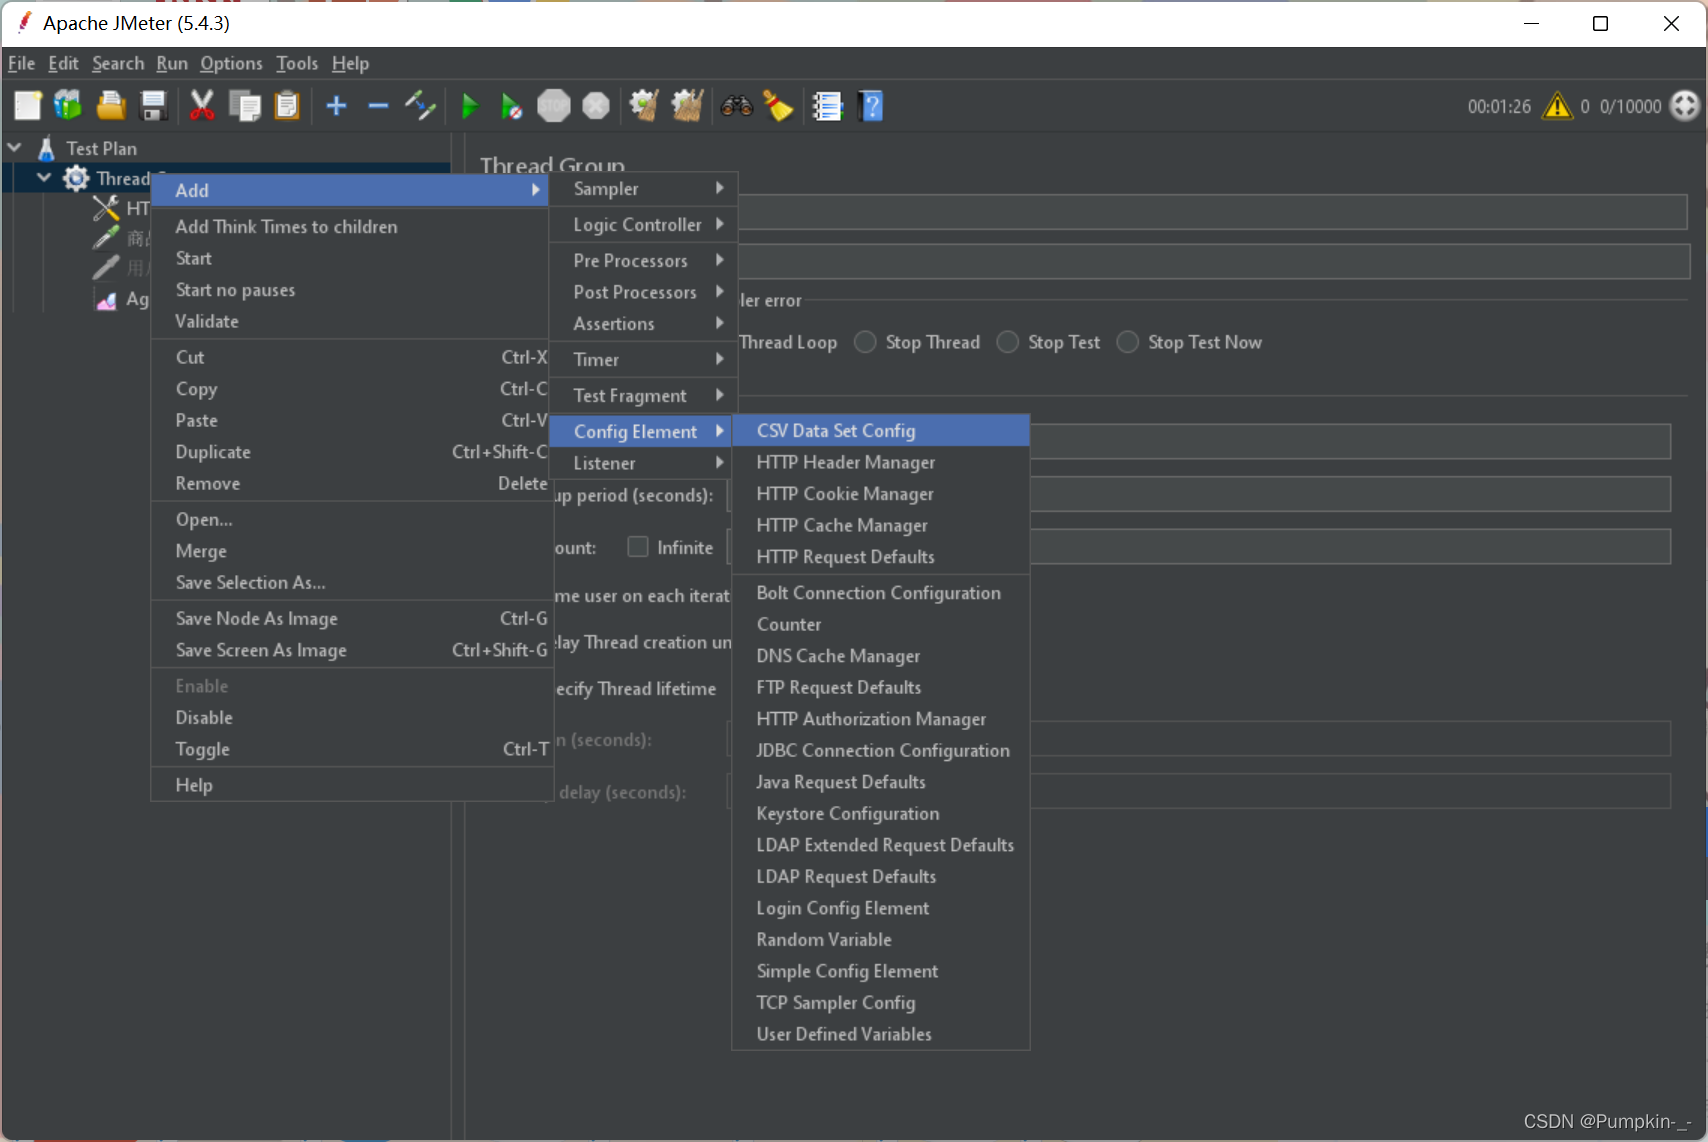Click the Clear All brooms icon
This screenshot has height=1142, width=1708.
coord(687,105)
